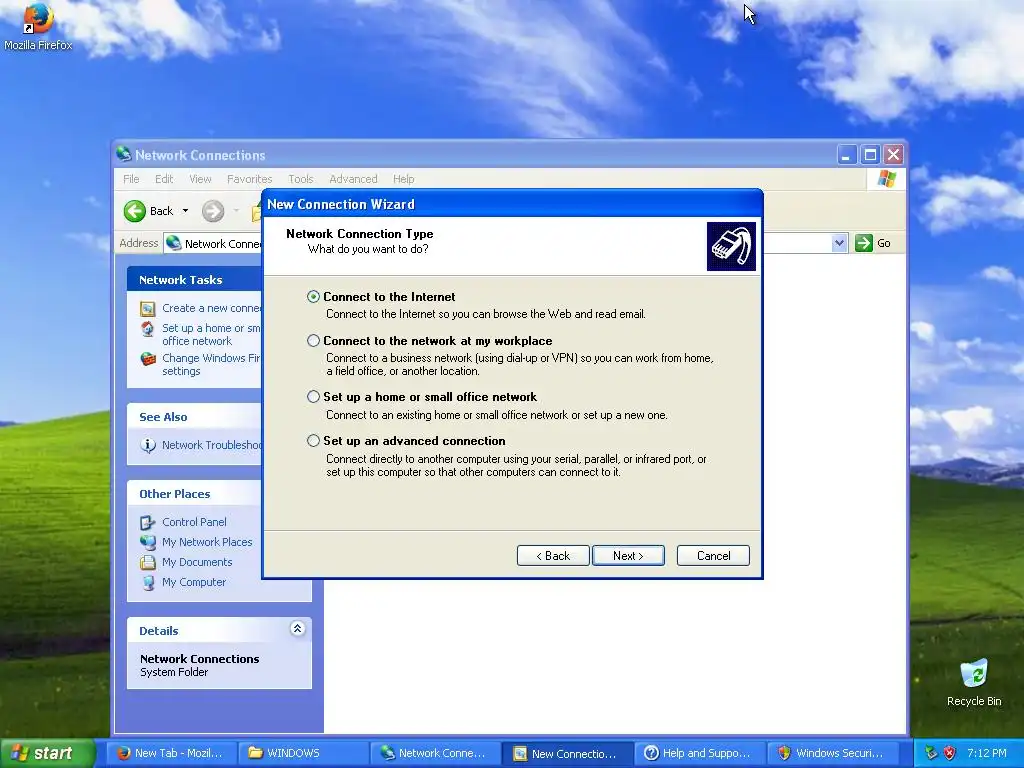
Task: Open the Tools menu
Action: pyautogui.click(x=300, y=179)
